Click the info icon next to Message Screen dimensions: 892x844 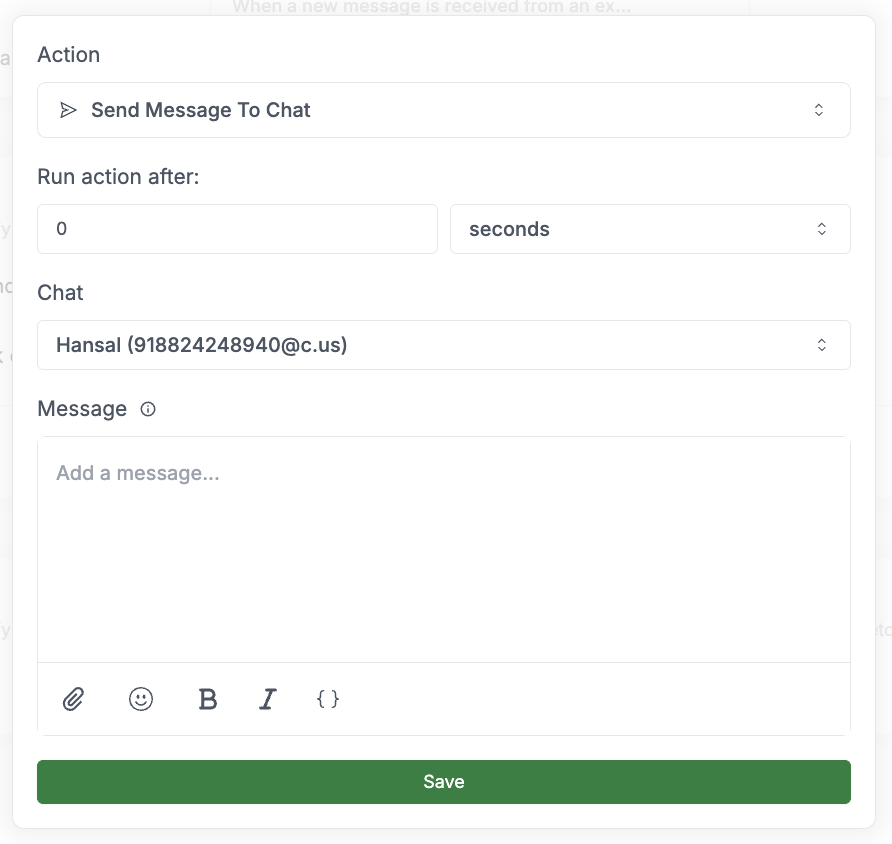(147, 409)
